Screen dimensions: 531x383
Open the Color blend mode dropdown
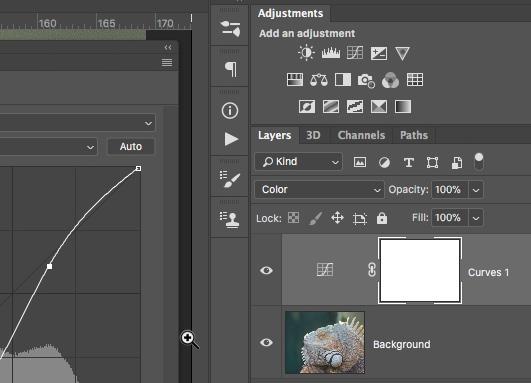tap(319, 189)
